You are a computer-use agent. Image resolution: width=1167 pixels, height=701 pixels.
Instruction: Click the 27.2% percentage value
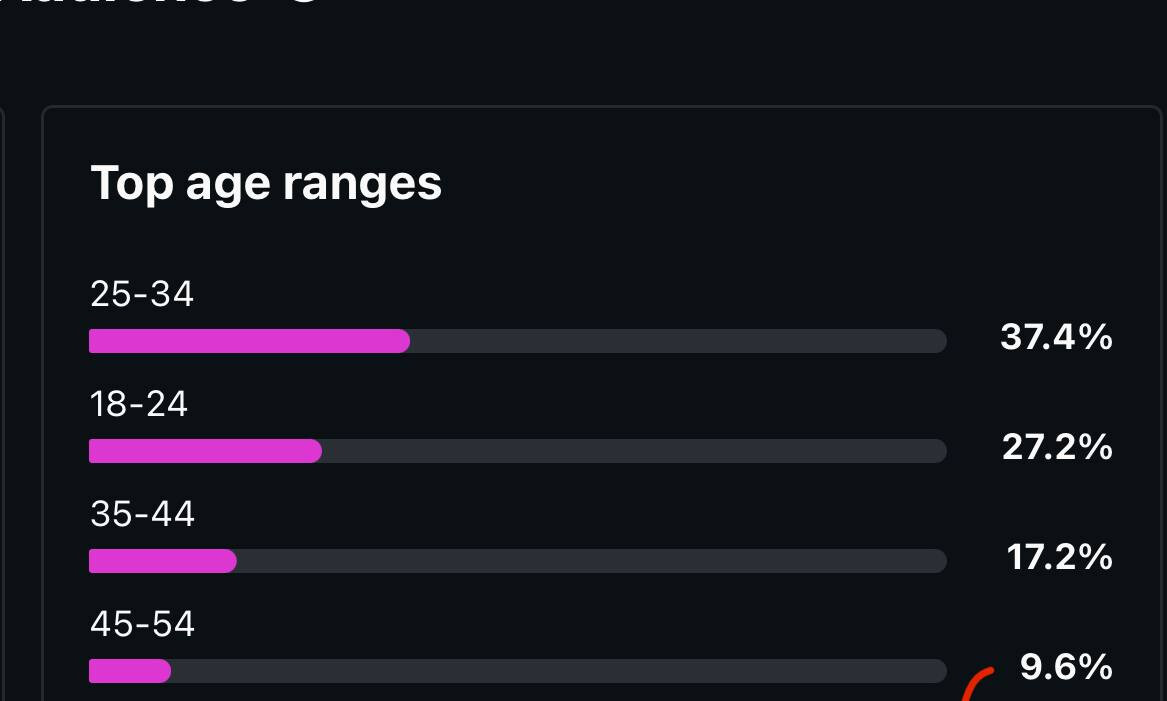tap(1057, 448)
